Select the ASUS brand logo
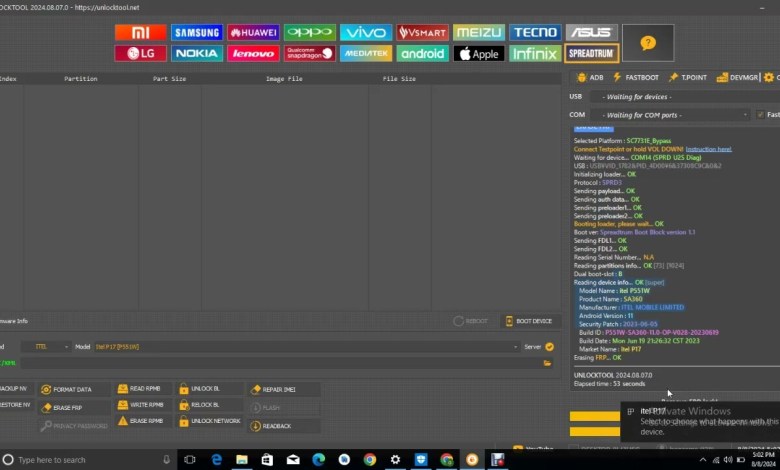 [x=591, y=32]
